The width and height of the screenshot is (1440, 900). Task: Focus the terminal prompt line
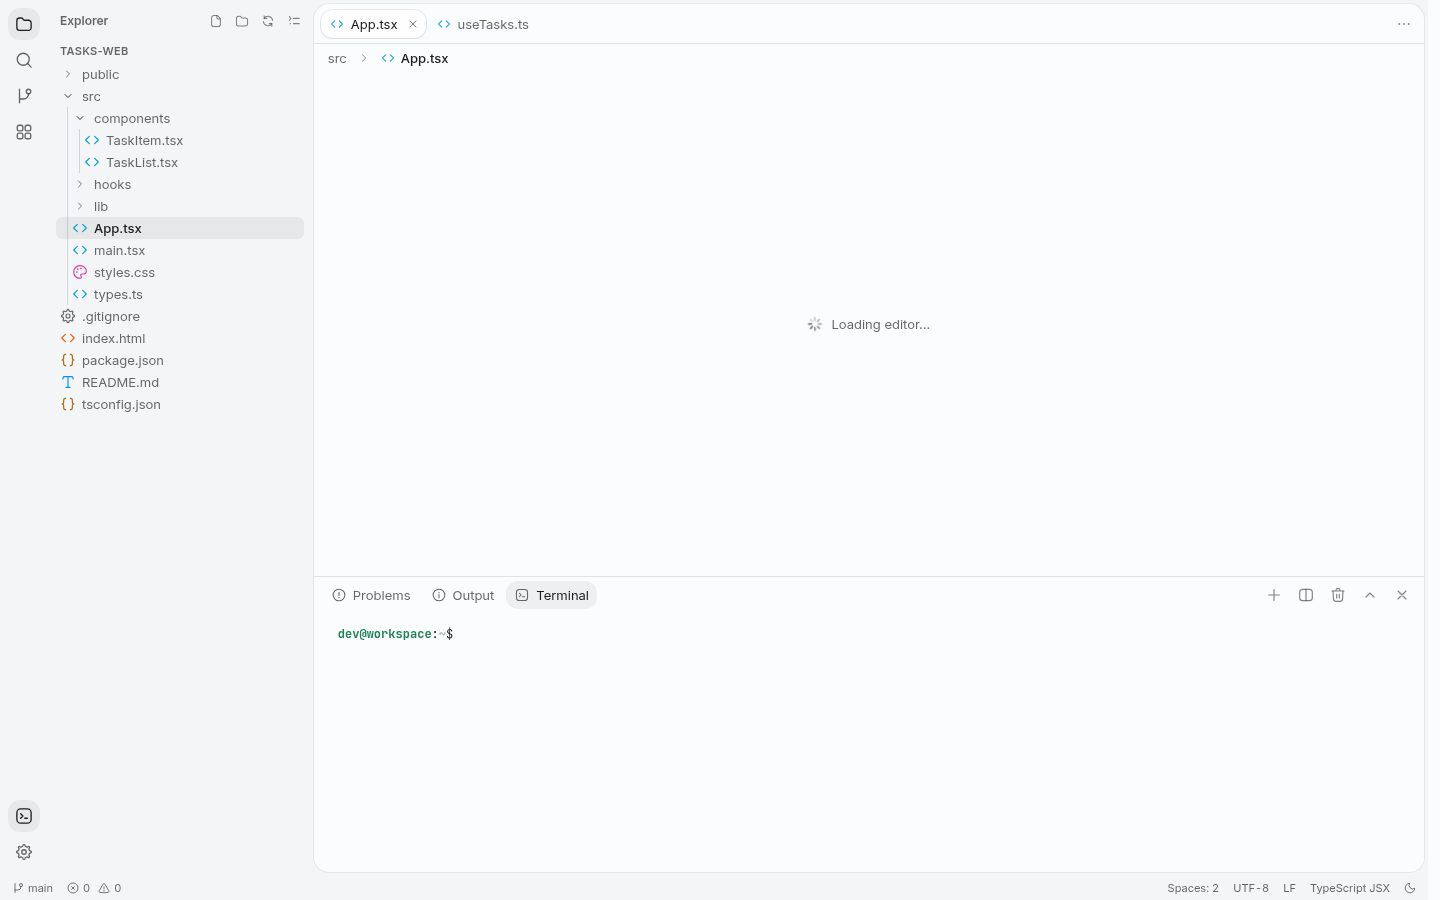396,634
